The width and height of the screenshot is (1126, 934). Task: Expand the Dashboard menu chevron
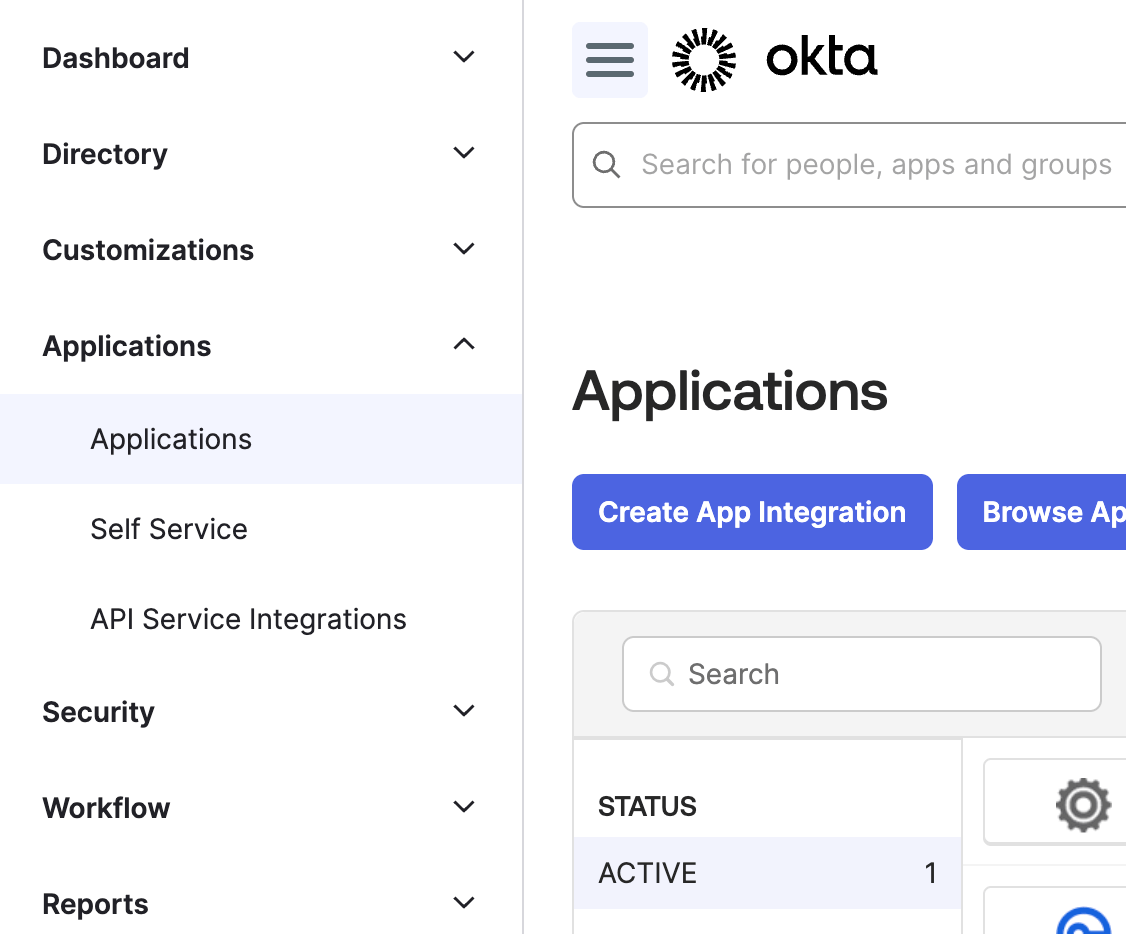[464, 57]
